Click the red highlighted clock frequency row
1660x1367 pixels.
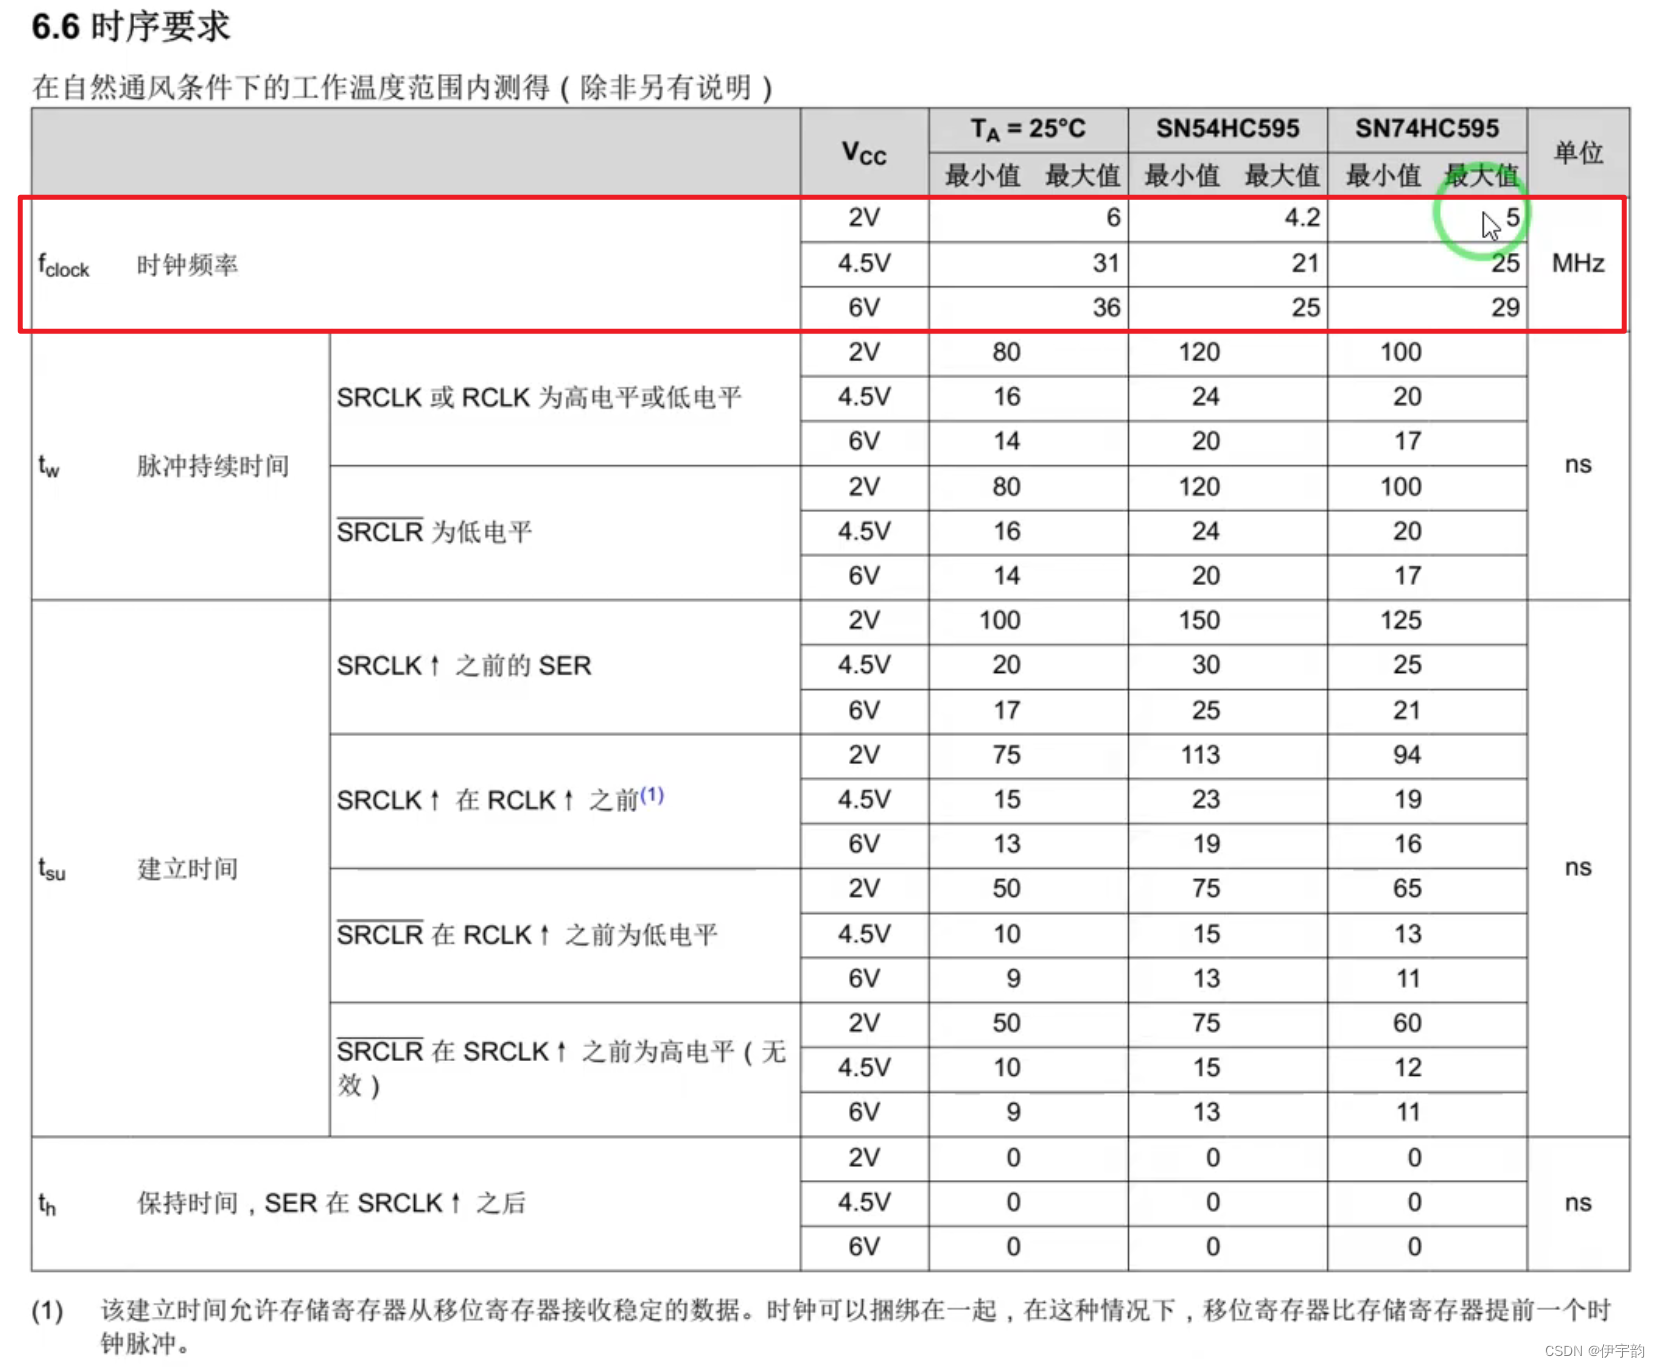pos(700,264)
